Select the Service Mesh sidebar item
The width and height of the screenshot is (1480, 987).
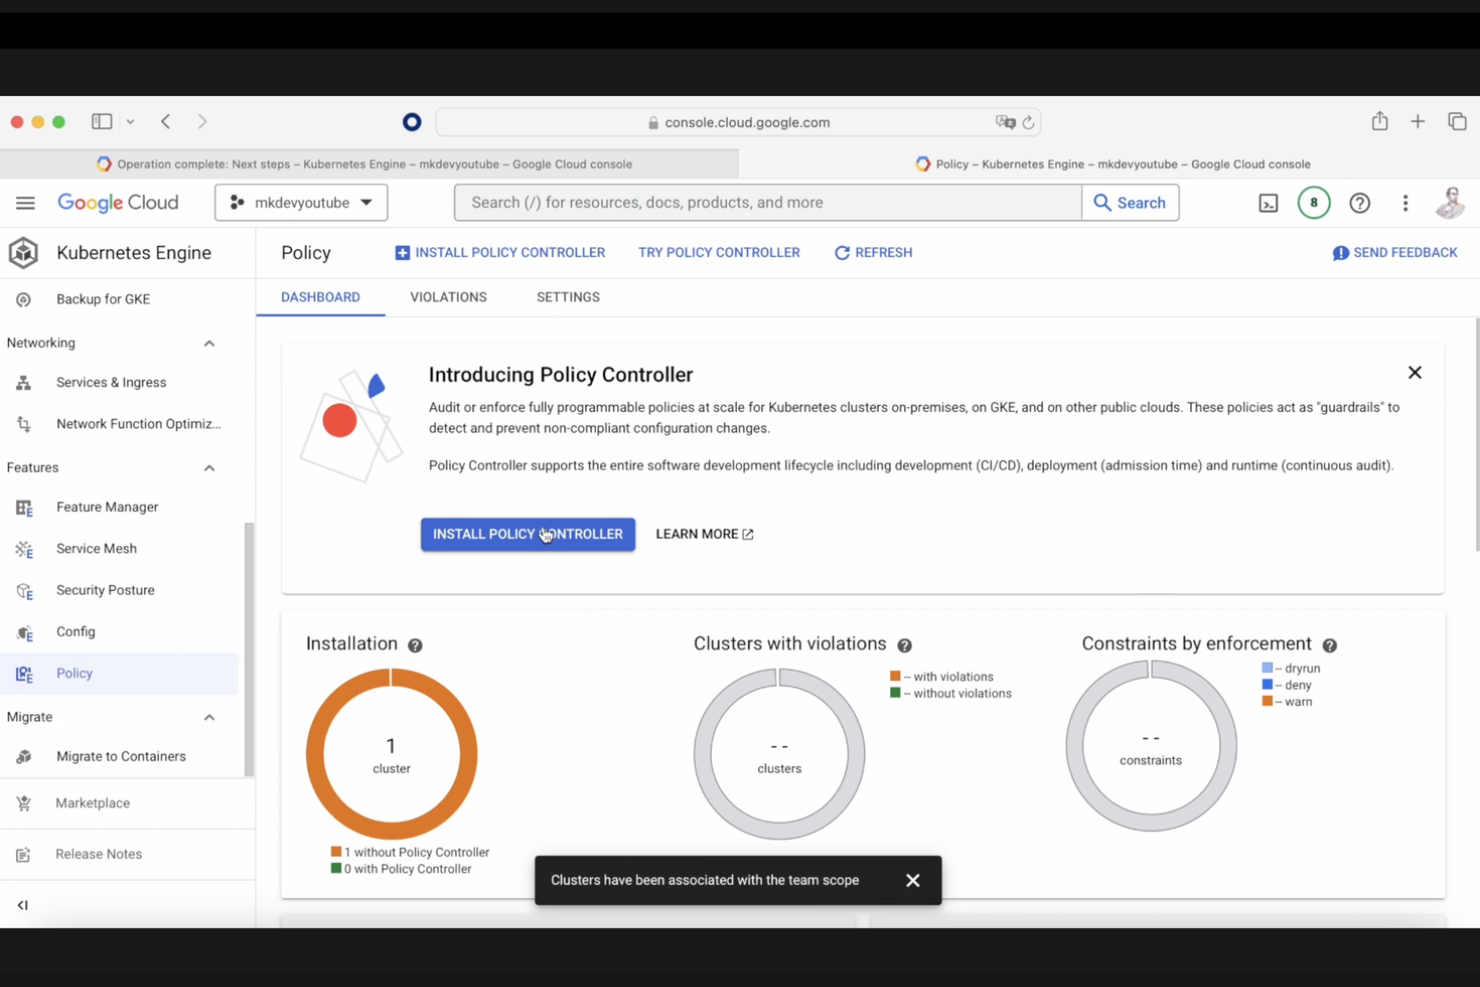click(96, 548)
